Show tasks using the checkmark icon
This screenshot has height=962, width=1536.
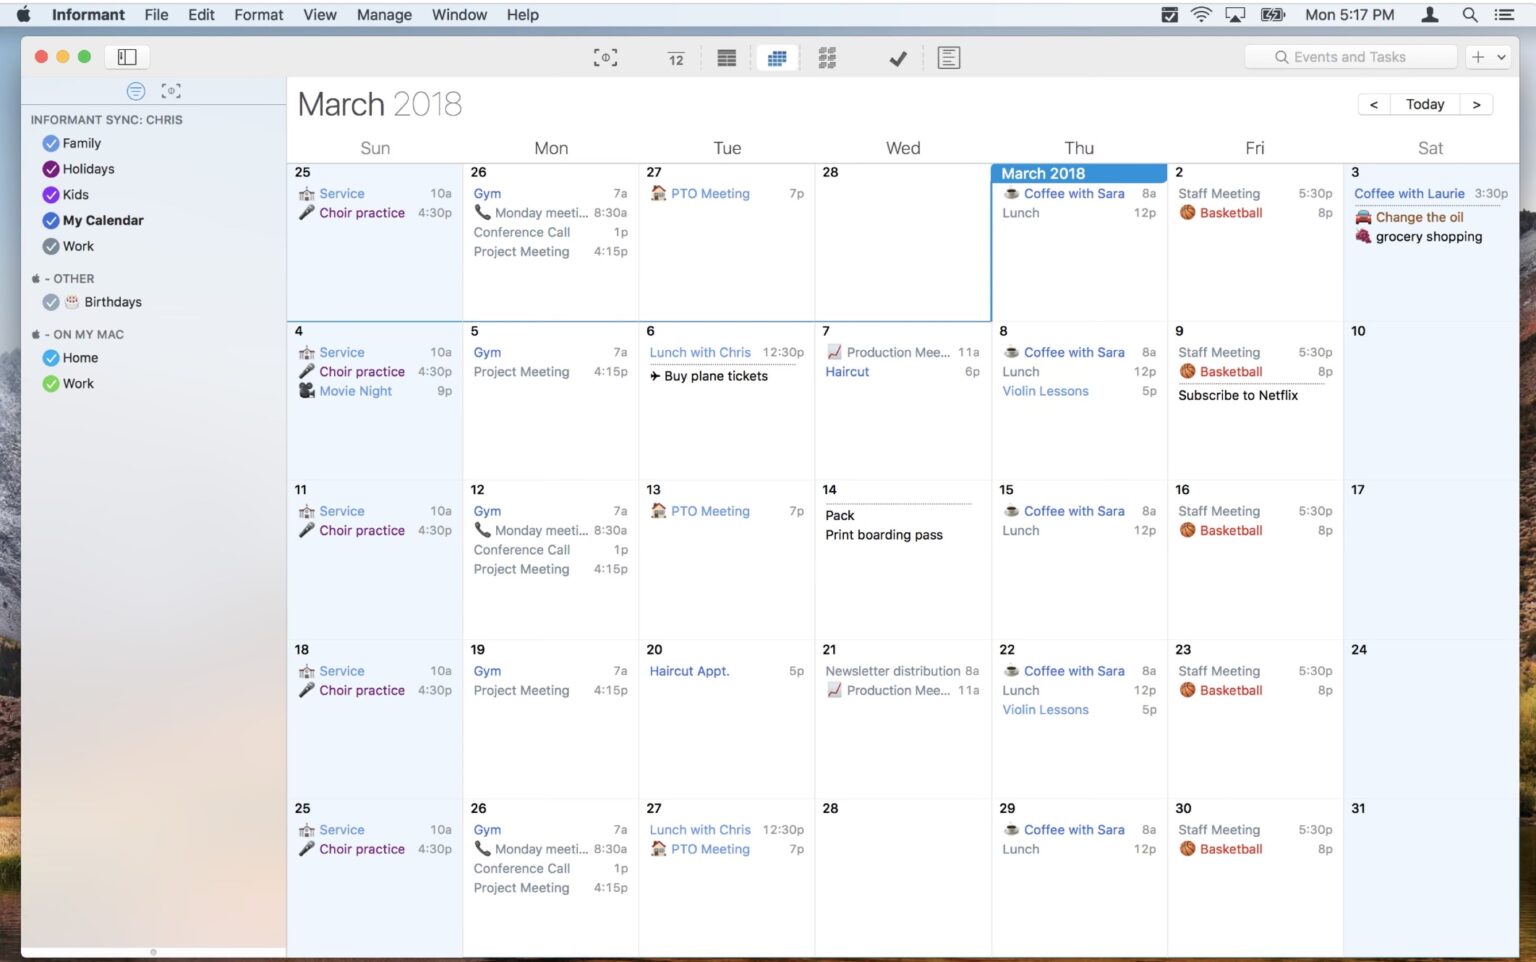[898, 58]
